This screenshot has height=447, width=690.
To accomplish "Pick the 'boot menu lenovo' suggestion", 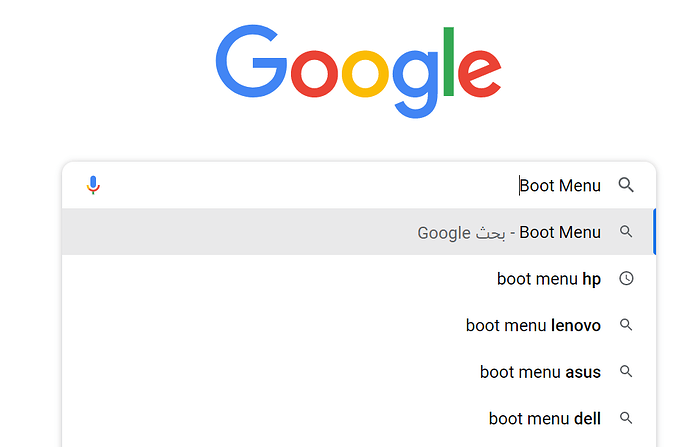I will [x=533, y=325].
